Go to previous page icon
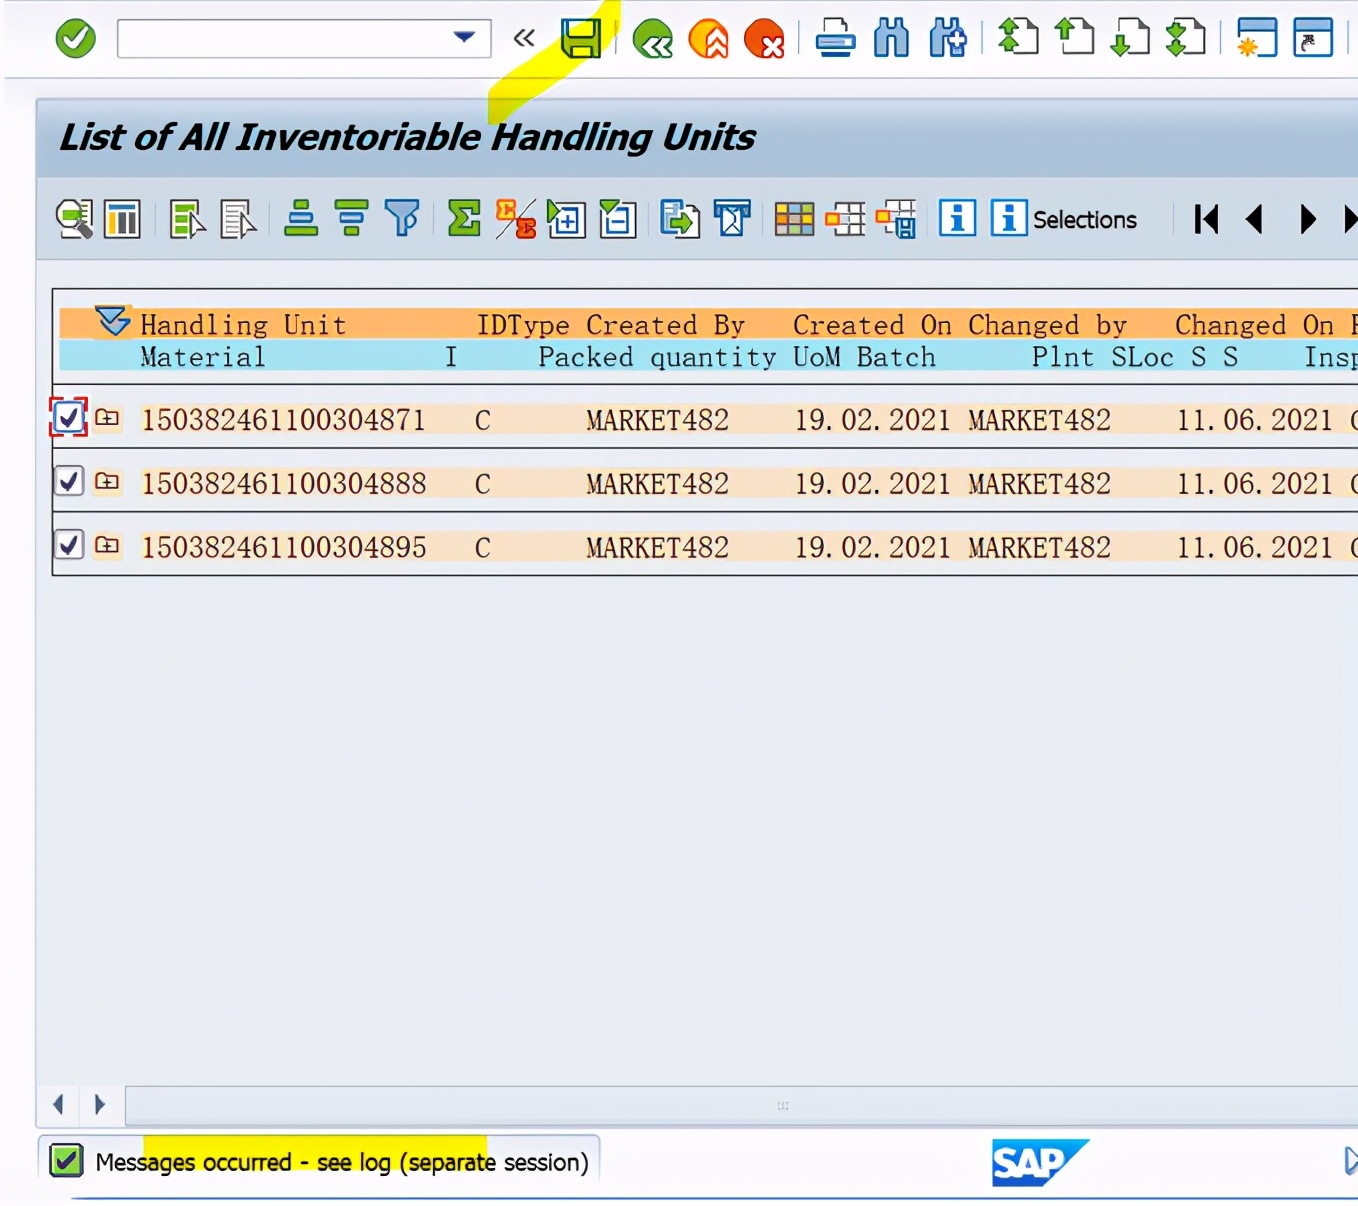1358x1206 pixels. (x=1075, y=39)
